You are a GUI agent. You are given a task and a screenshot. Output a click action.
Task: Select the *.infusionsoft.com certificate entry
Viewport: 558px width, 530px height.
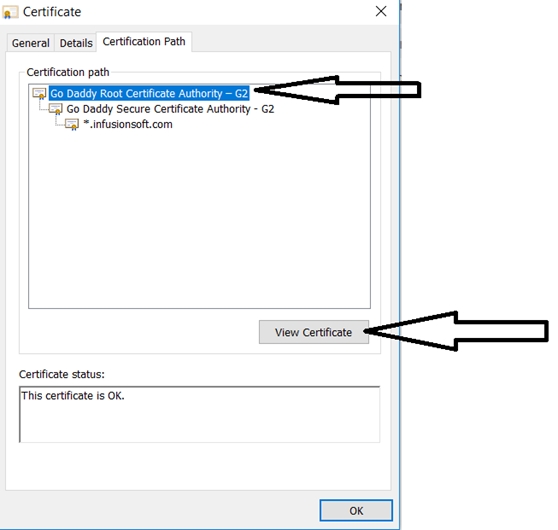coord(128,124)
